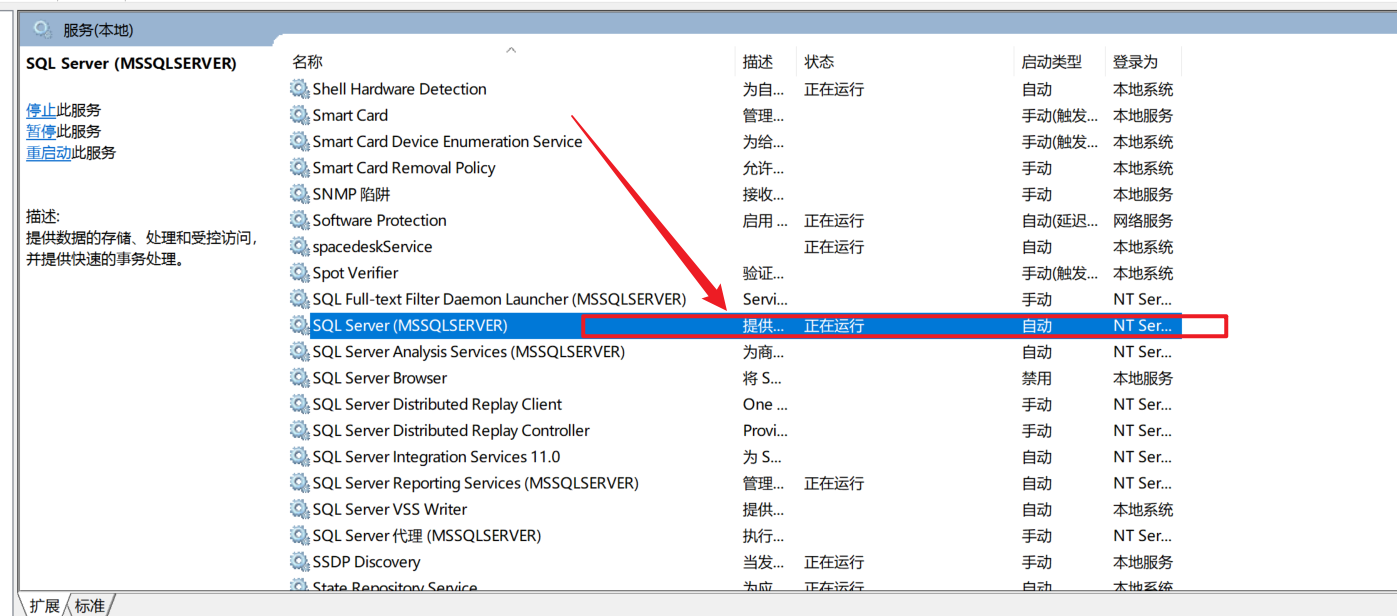Viewport: 1397px width, 616px height.
Task: Sort by the 状态 column header
Action: [819, 62]
